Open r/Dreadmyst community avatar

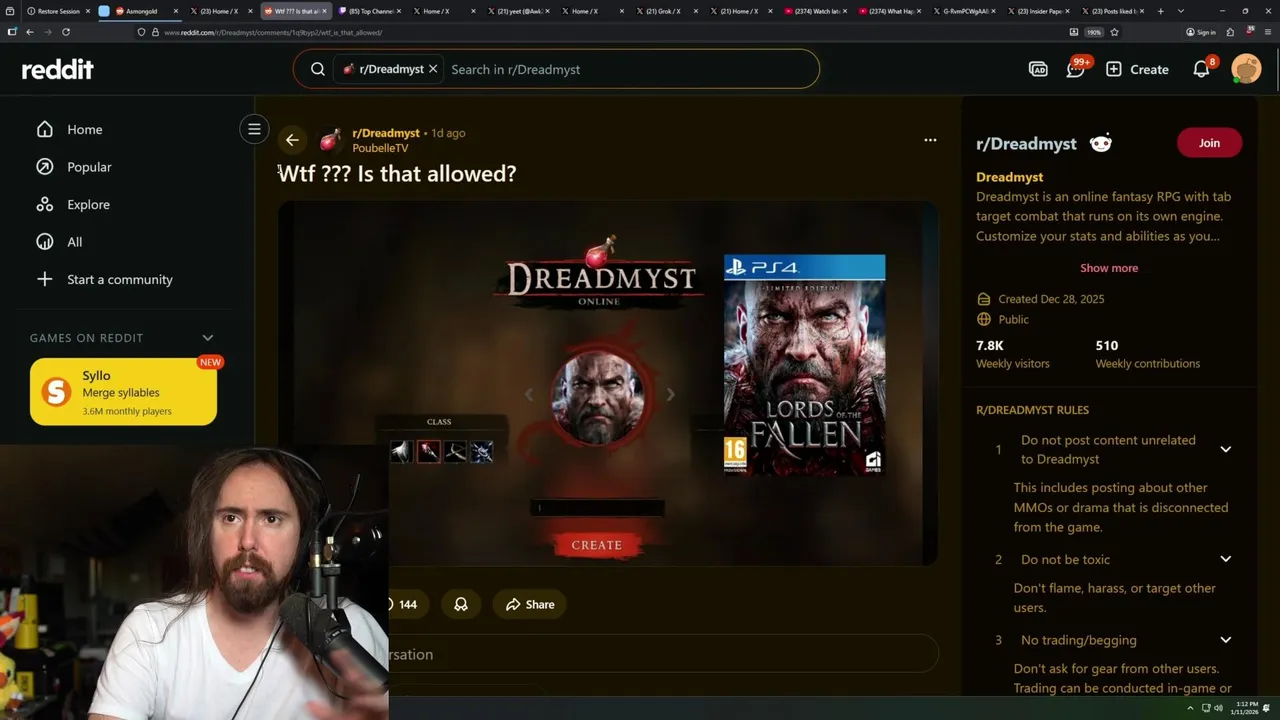point(331,139)
